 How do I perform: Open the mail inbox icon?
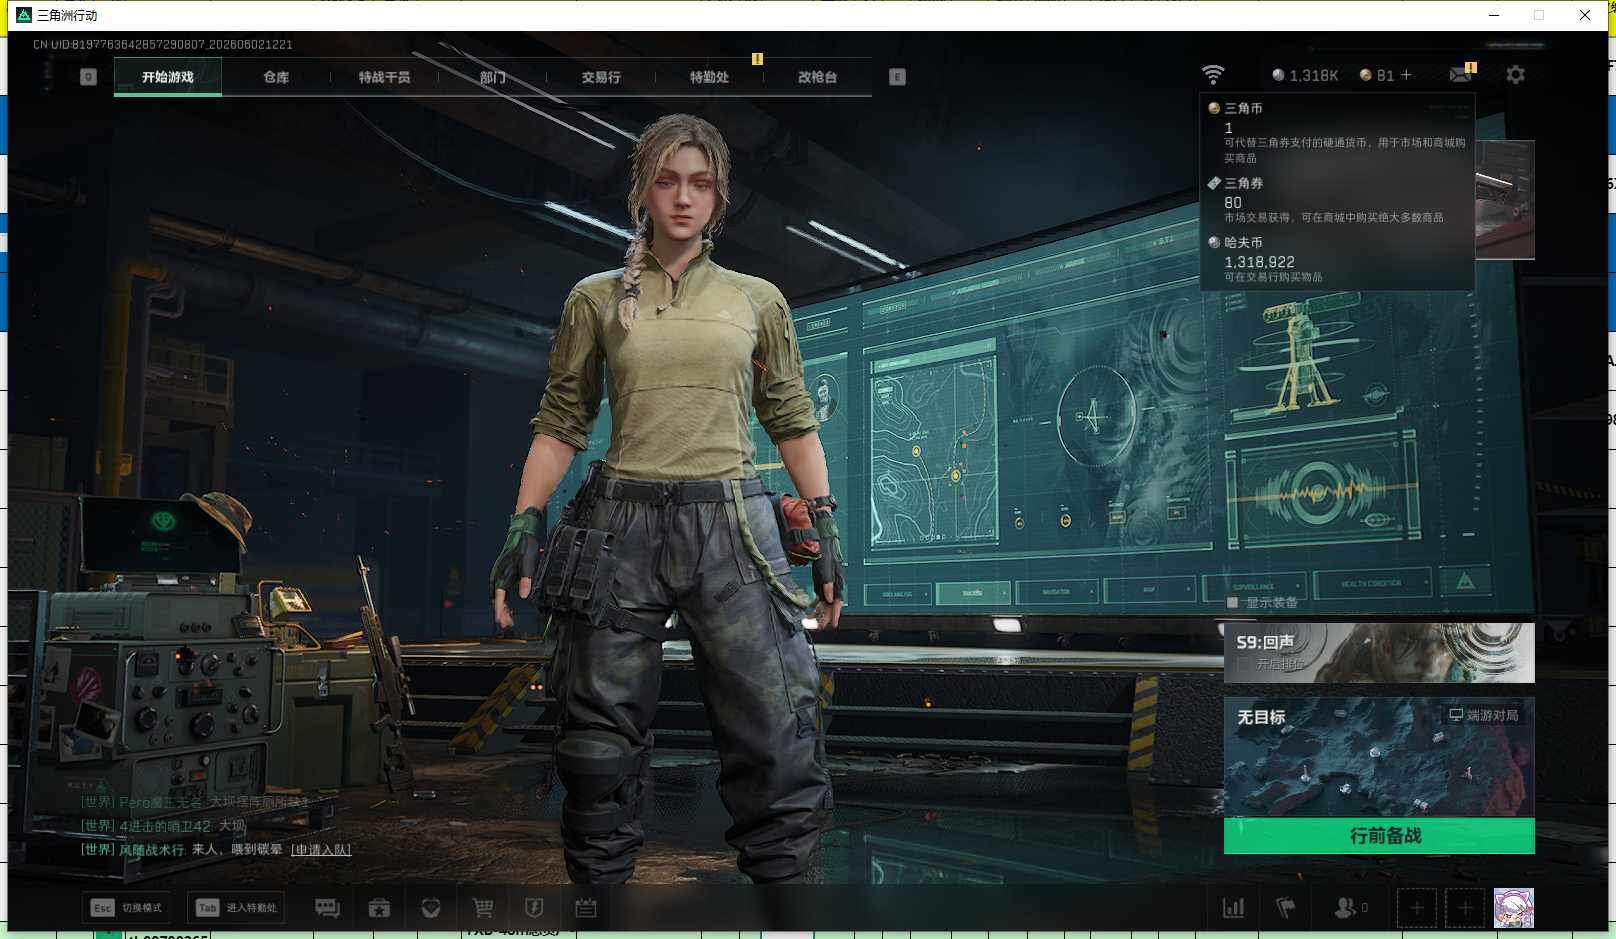click(1461, 75)
